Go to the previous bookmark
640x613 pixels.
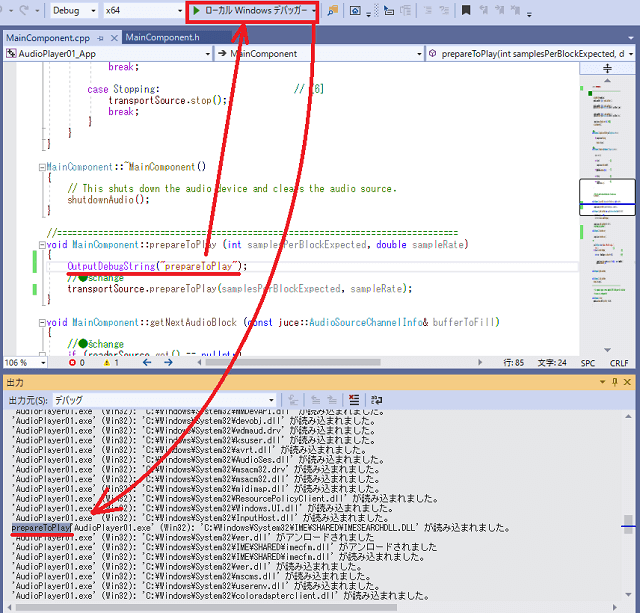point(484,11)
